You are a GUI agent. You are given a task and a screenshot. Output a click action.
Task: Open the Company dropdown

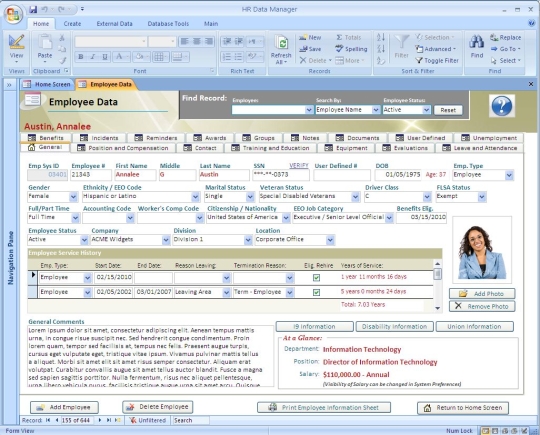[166, 240]
